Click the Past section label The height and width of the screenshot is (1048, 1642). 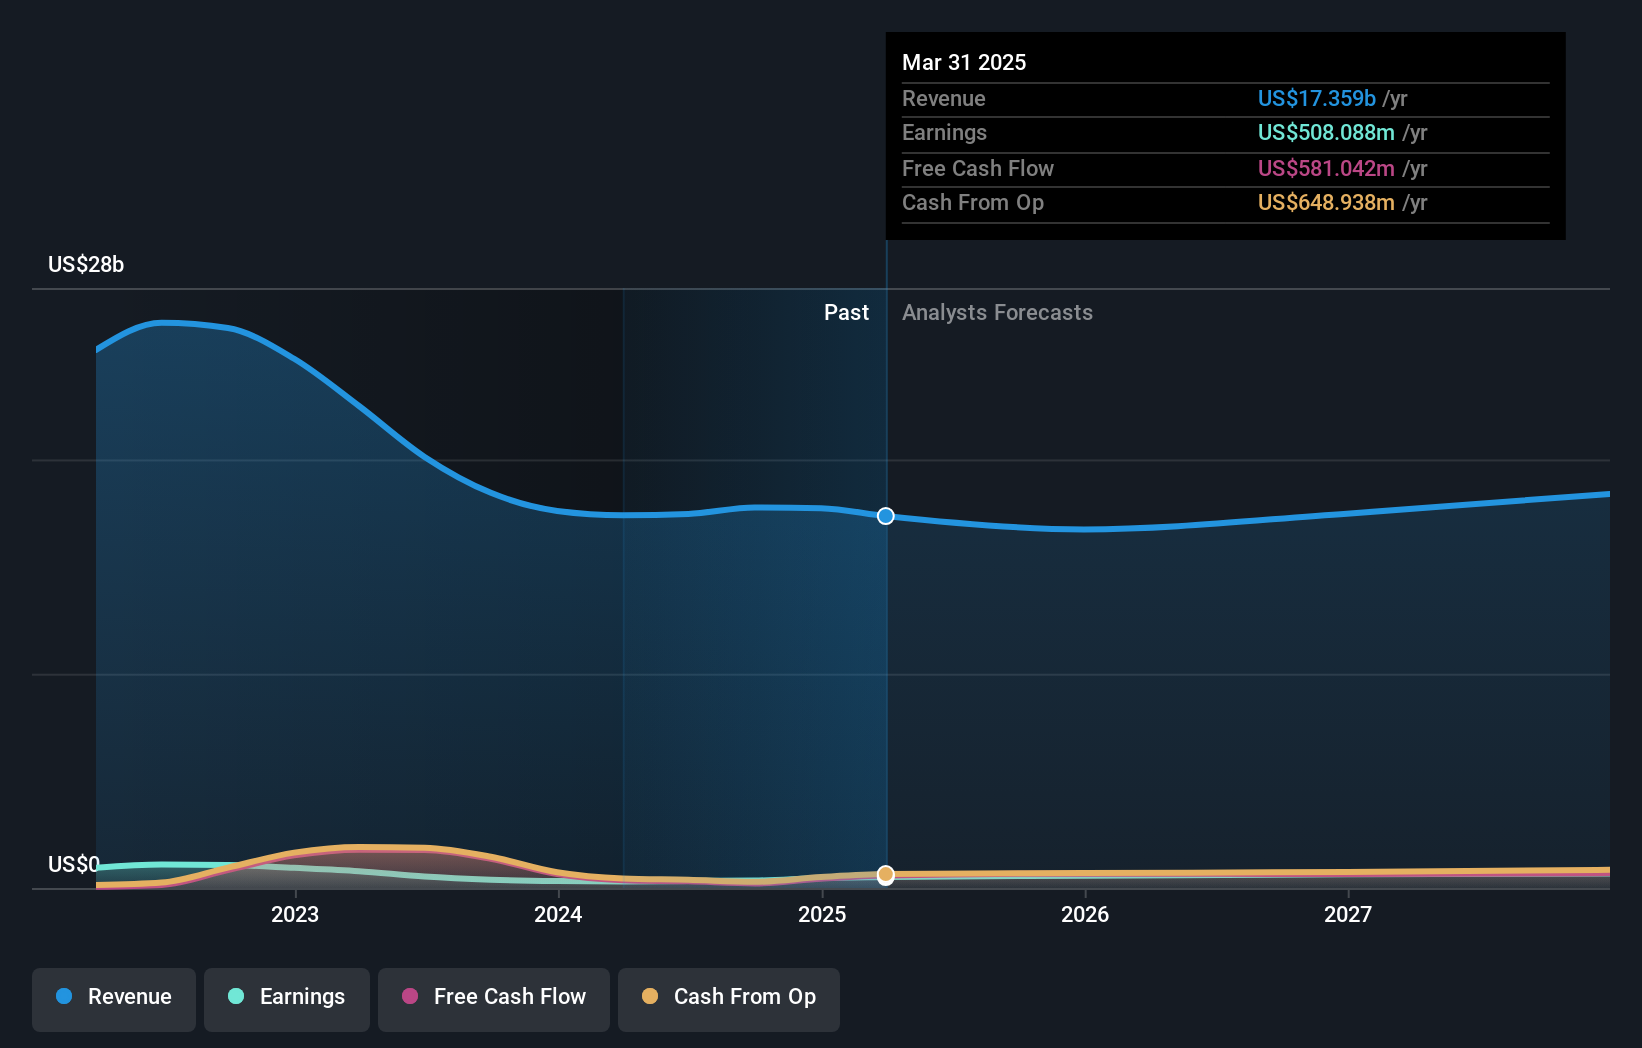(x=846, y=312)
